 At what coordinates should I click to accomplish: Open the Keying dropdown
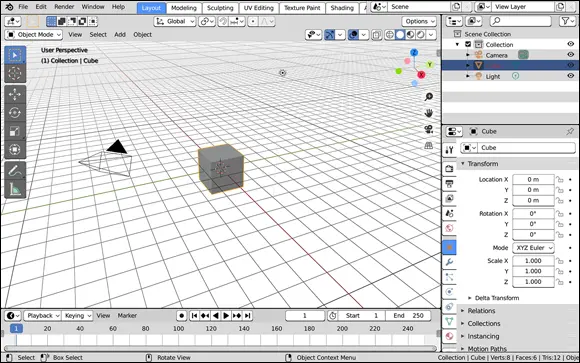click(77, 316)
